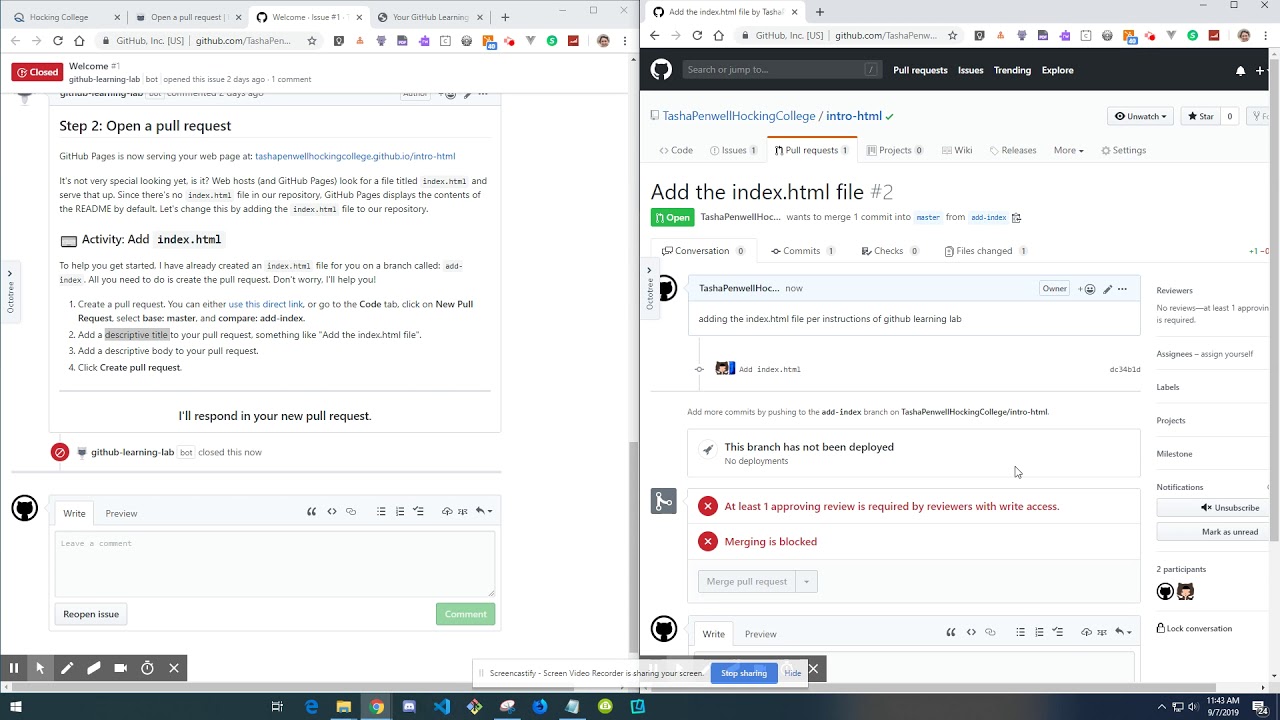The height and width of the screenshot is (720, 1280).
Task: Open the Windows Start menu
Action: click(x=16, y=706)
